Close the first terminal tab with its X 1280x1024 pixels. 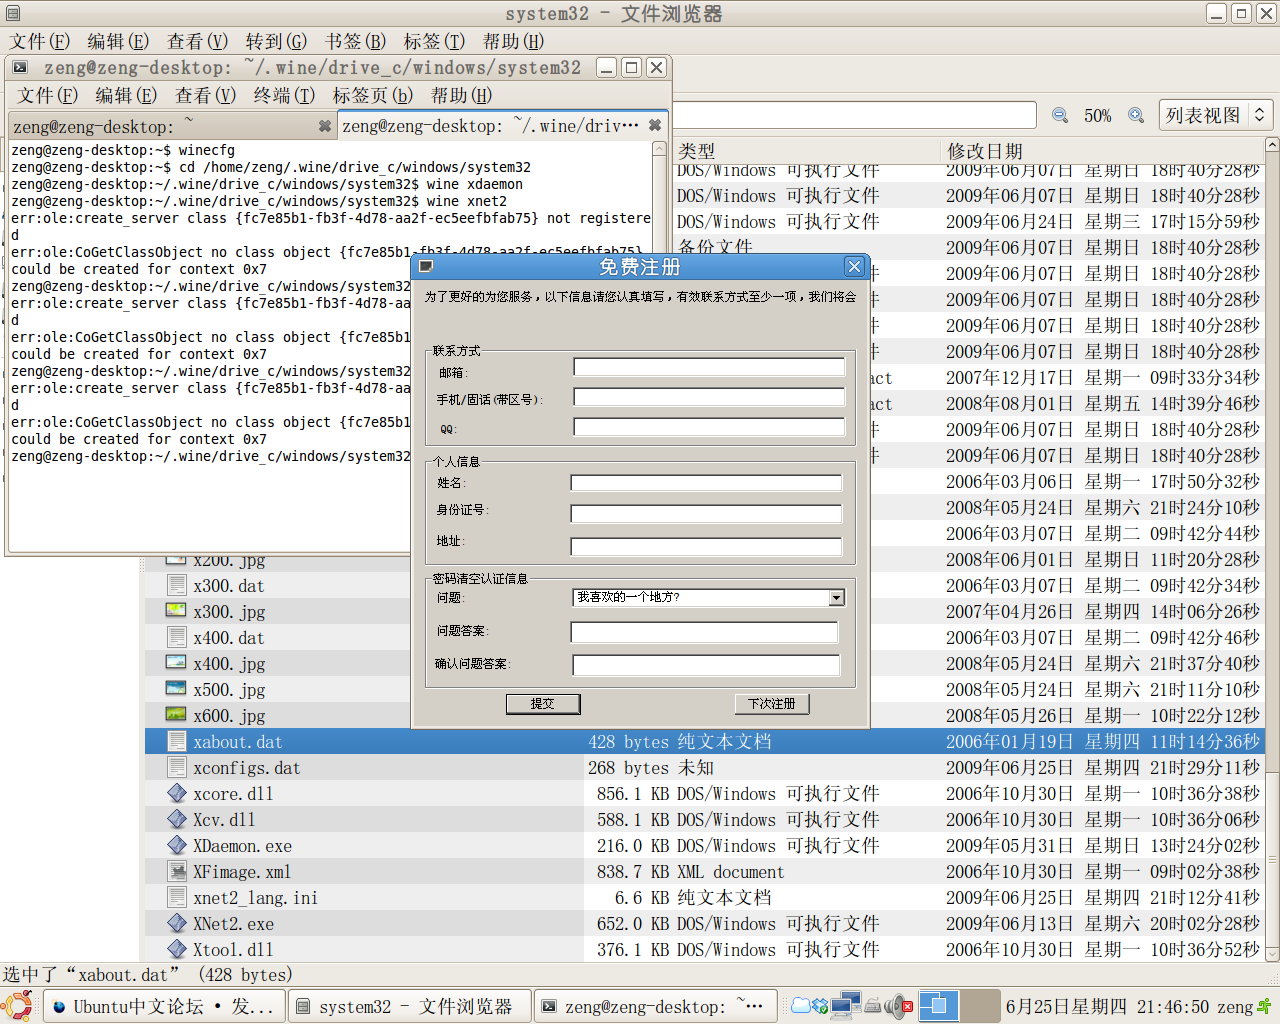point(324,126)
